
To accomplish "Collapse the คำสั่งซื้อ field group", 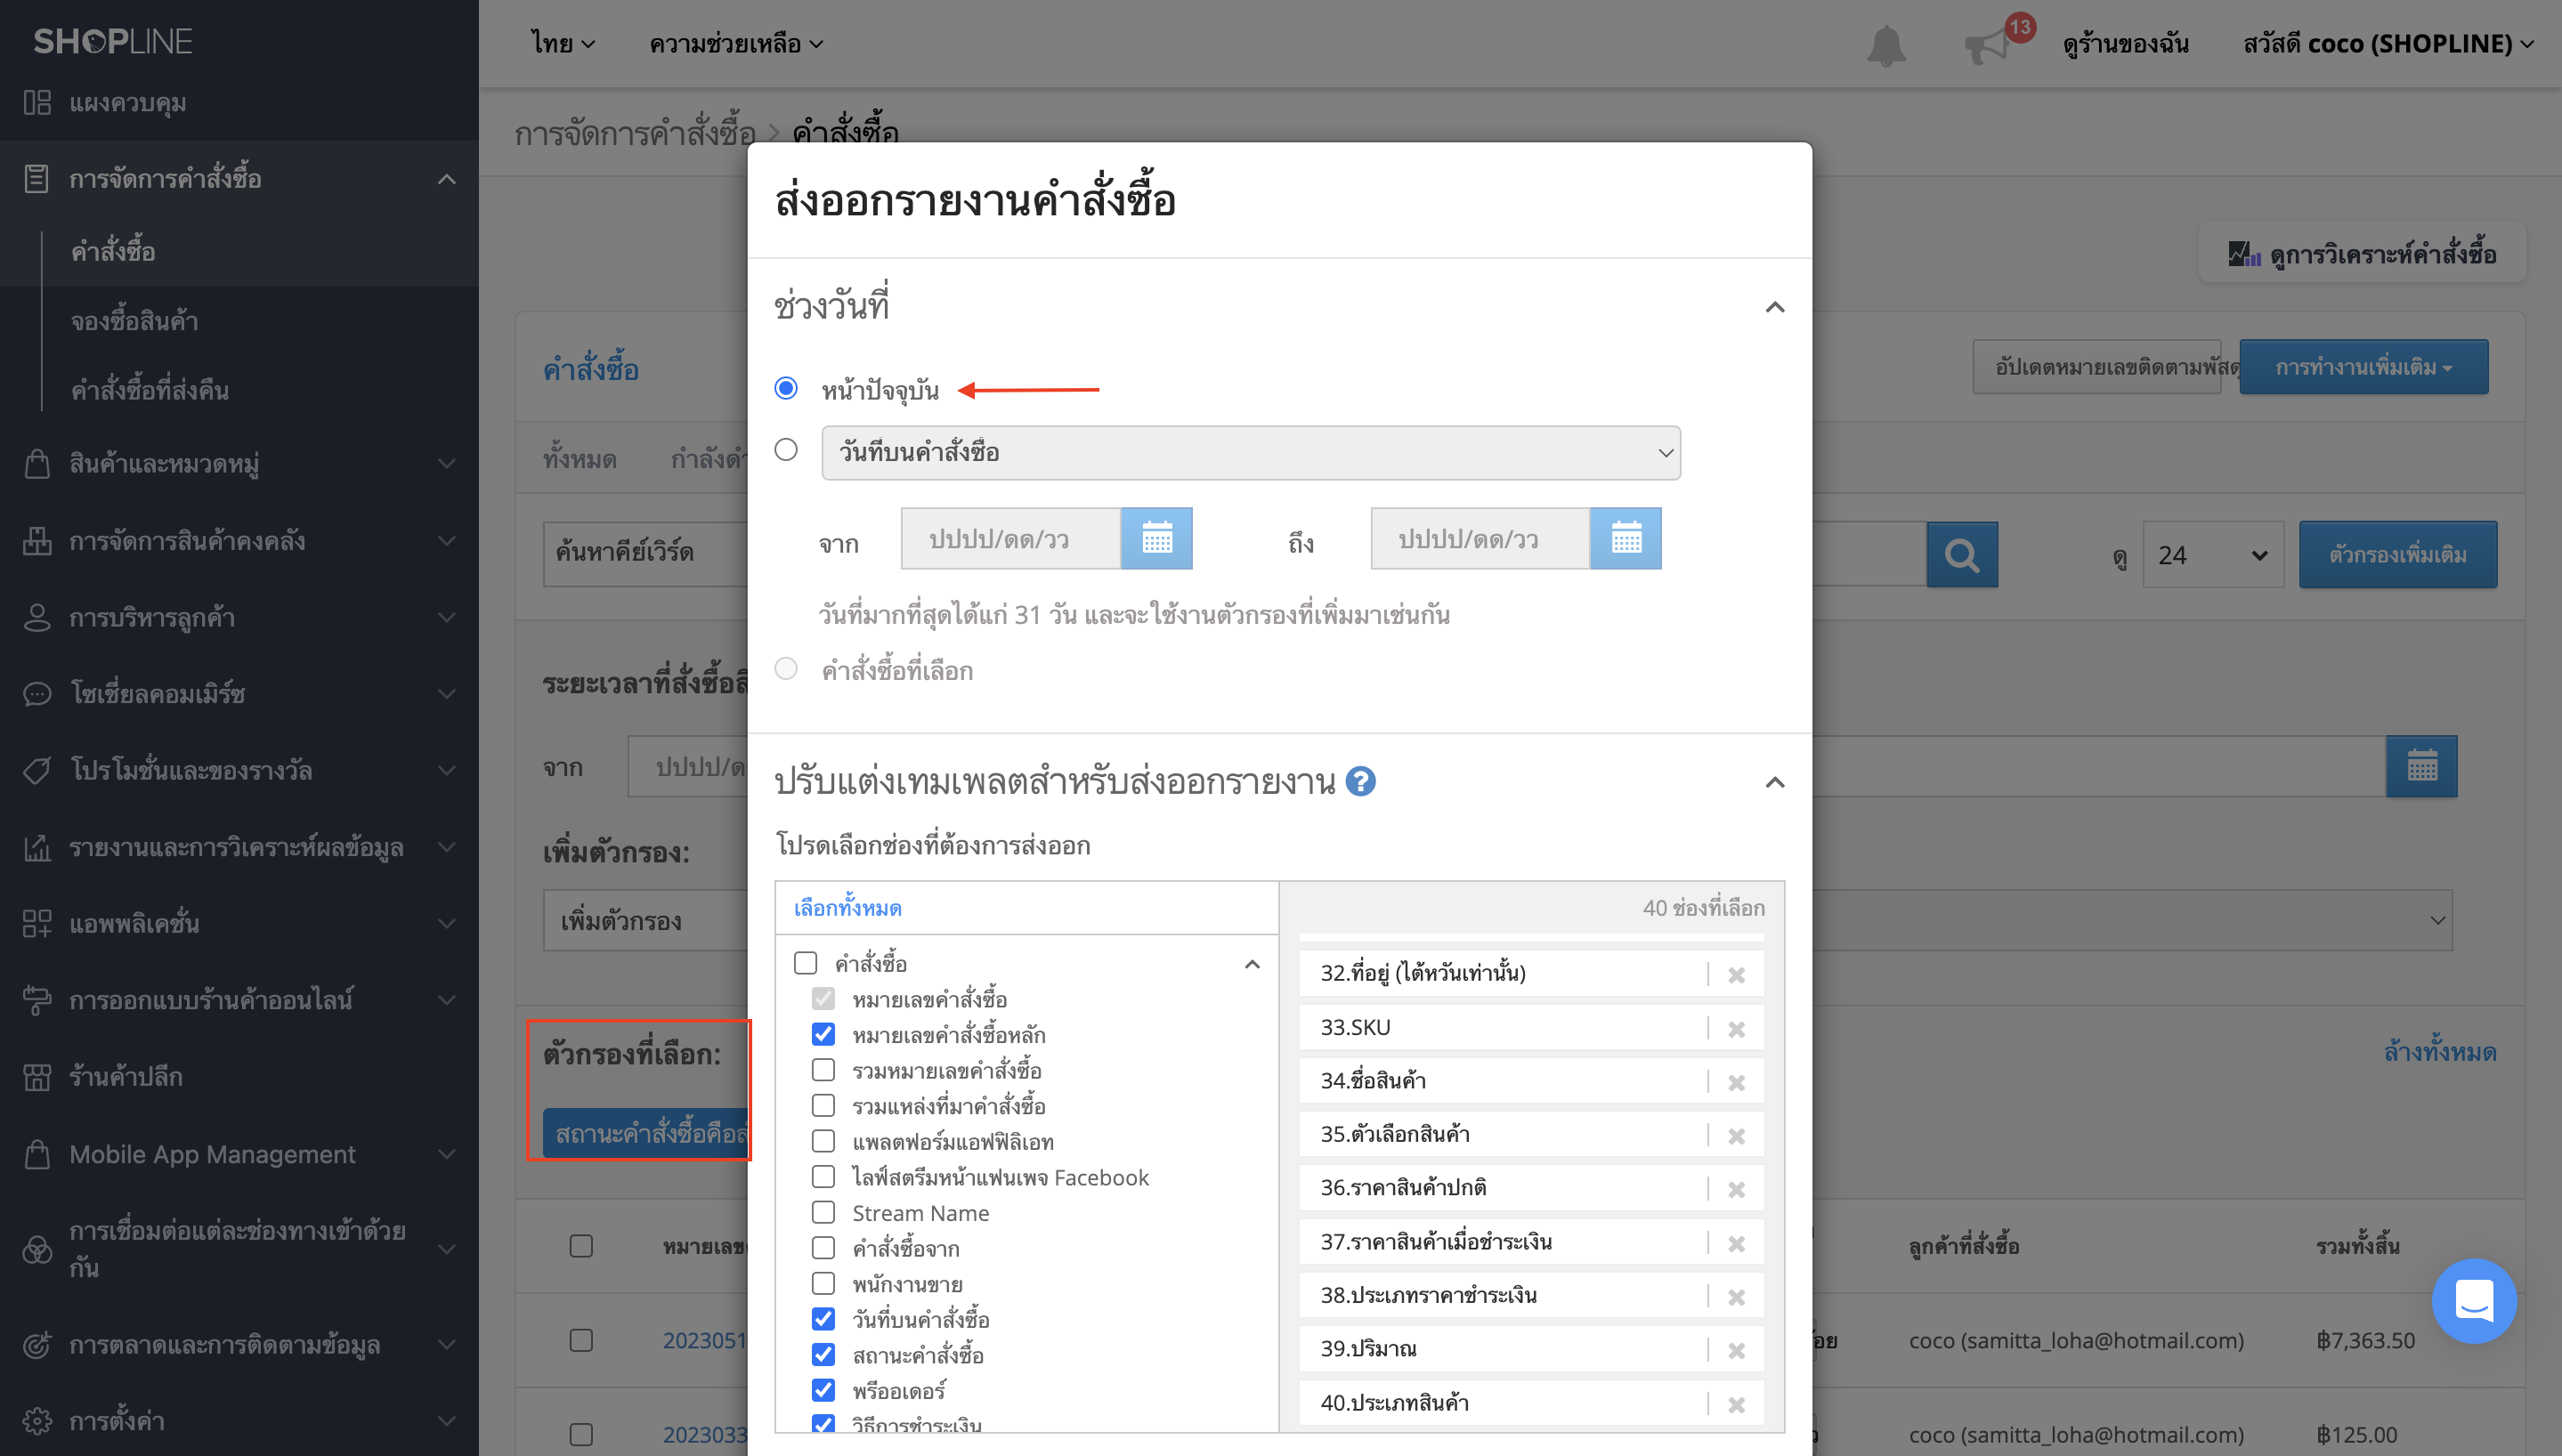I will click(x=1251, y=964).
